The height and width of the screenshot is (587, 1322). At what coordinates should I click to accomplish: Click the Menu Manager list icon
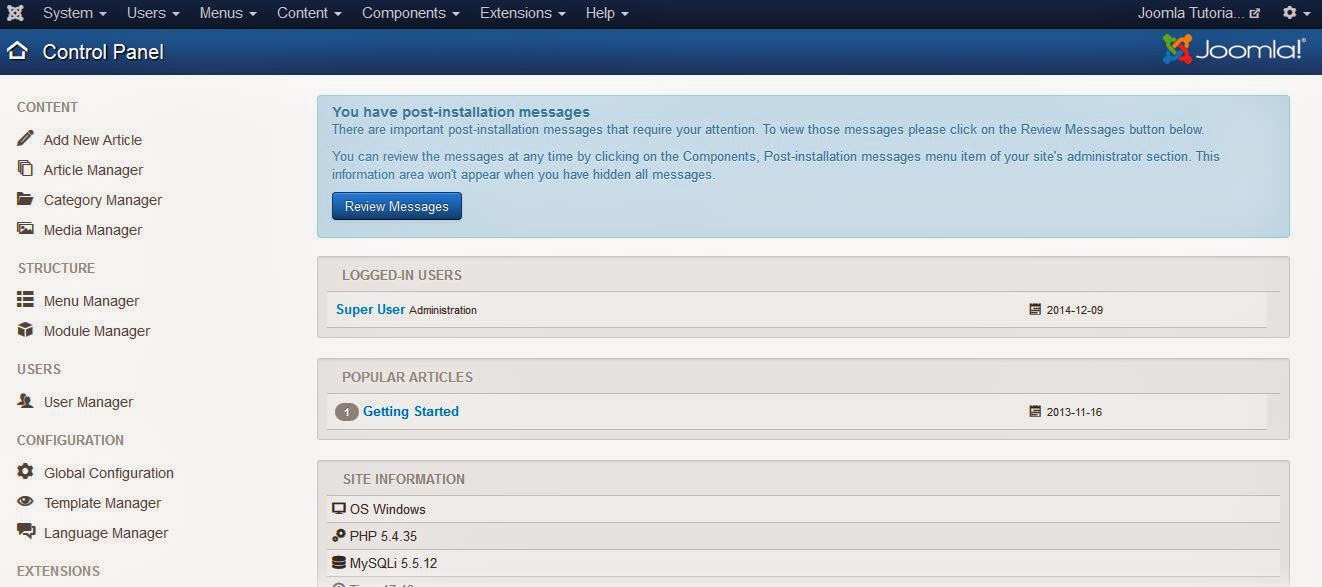coord(25,300)
